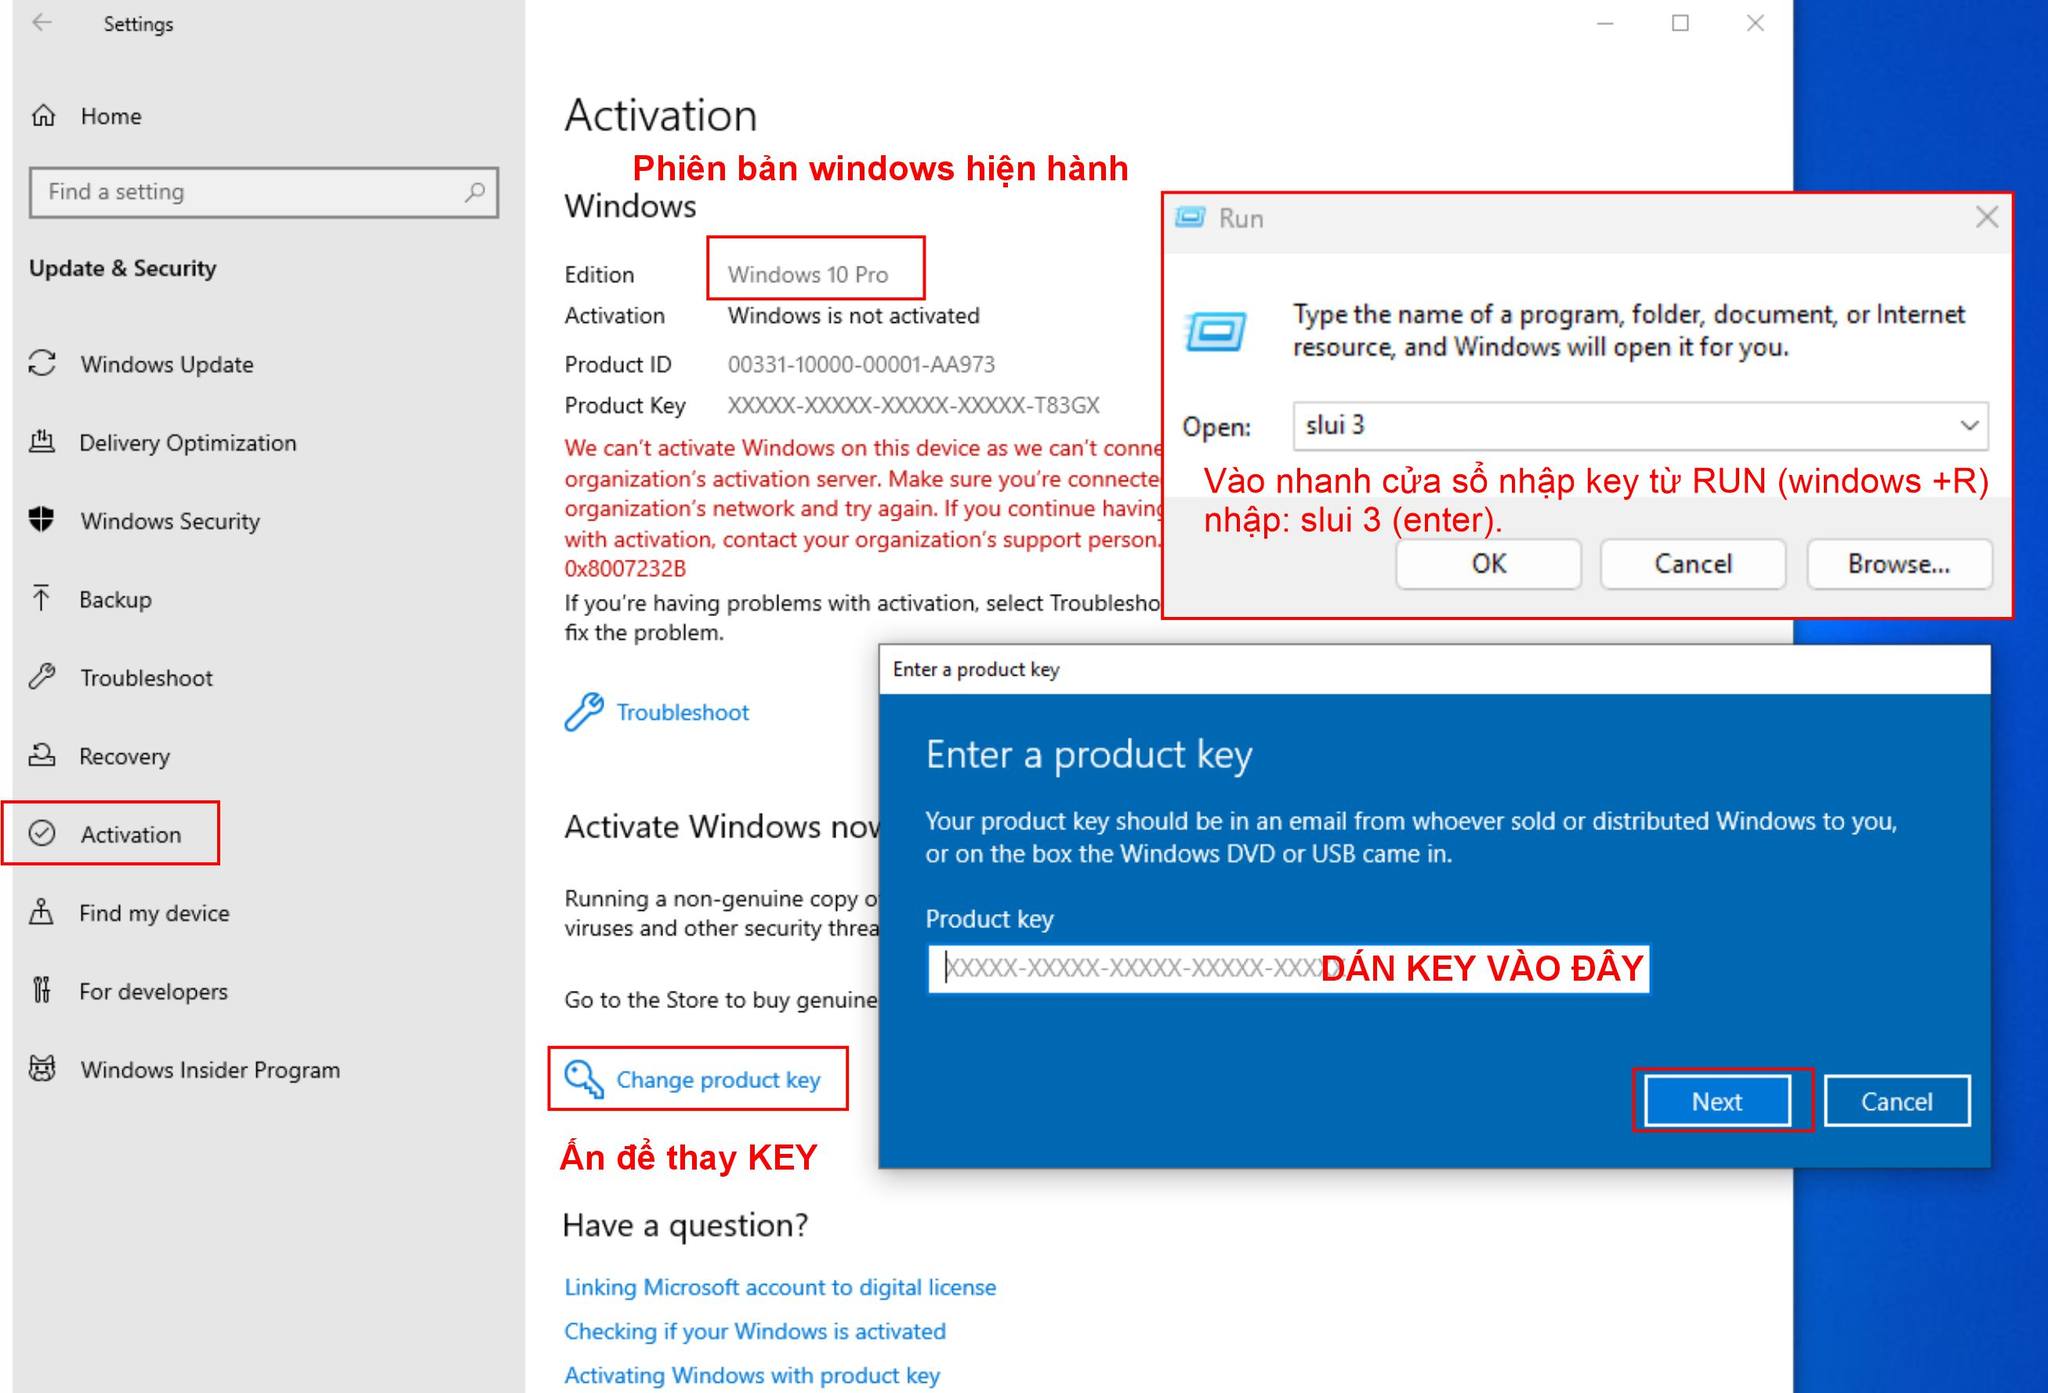Image resolution: width=2048 pixels, height=1393 pixels.
Task: Click Change product key link
Action: [x=718, y=1080]
